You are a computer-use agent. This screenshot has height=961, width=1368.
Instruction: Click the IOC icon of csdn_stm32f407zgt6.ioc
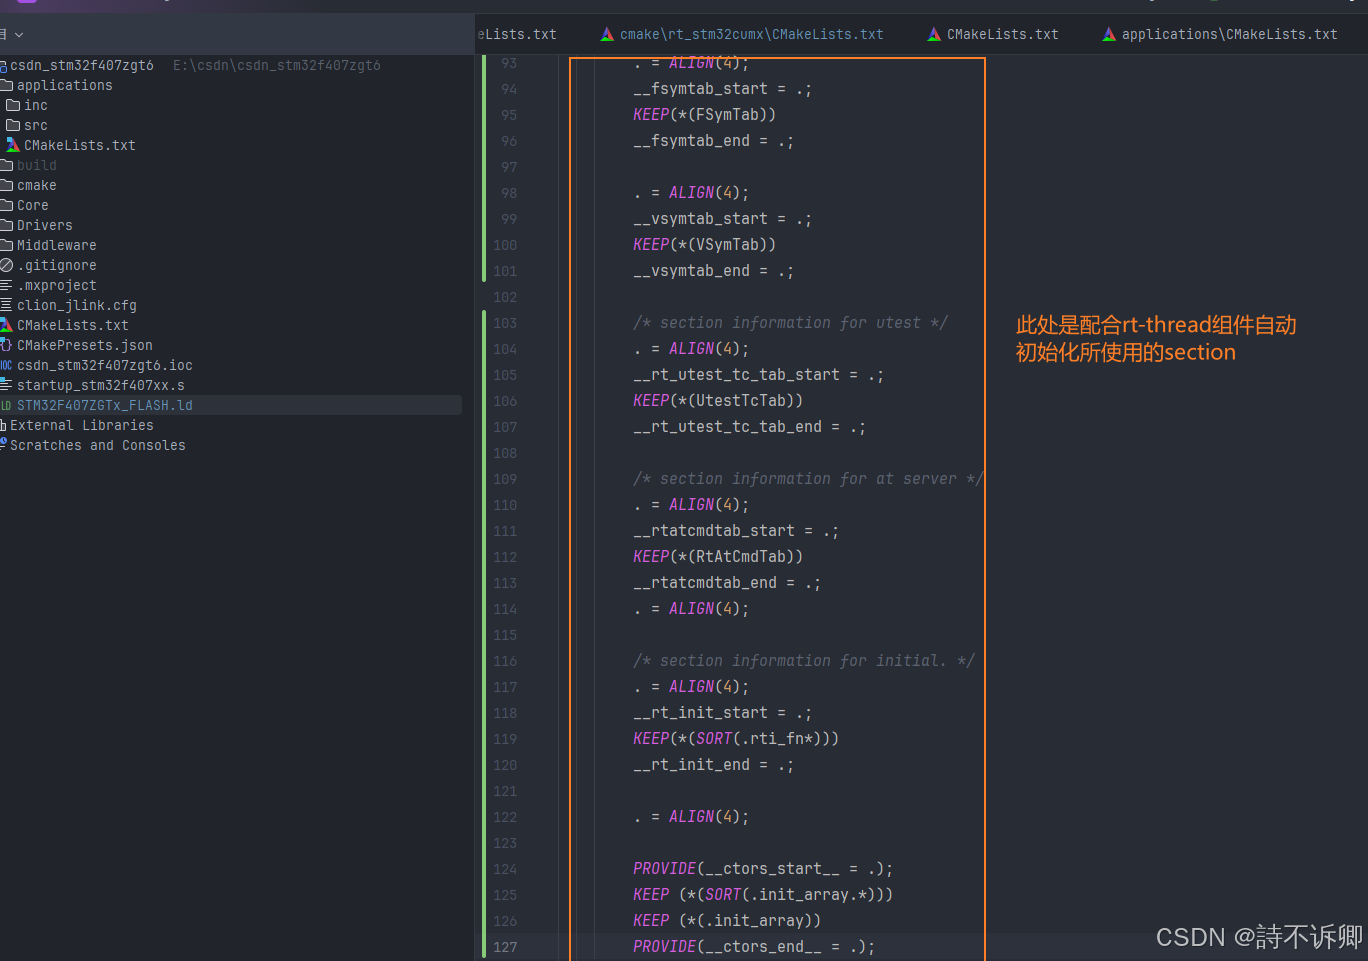6,365
